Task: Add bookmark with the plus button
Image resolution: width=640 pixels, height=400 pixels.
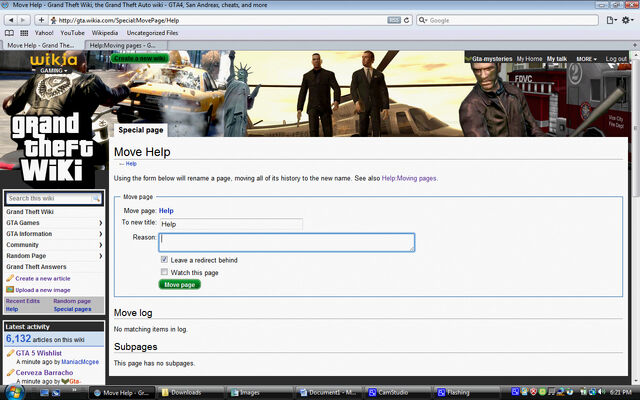Action: point(41,20)
